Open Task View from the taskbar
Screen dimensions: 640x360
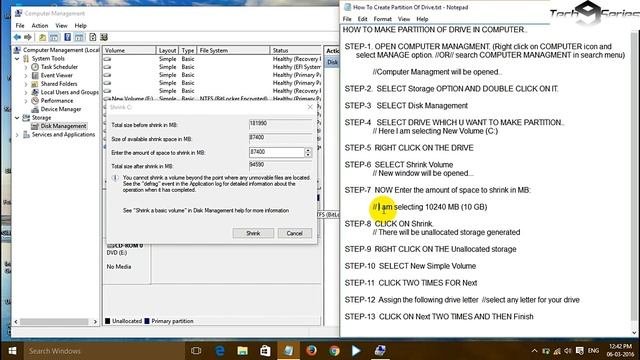(196, 351)
